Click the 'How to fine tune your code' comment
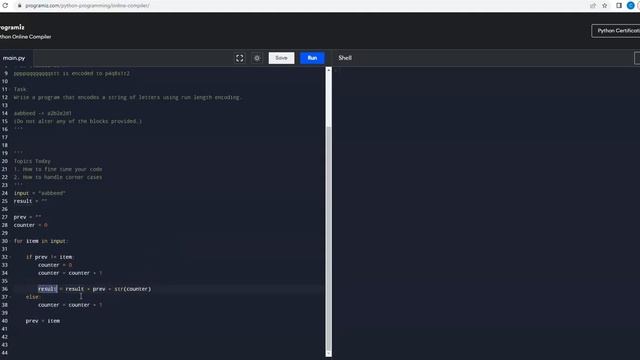Image resolution: width=640 pixels, height=360 pixels. click(x=58, y=169)
